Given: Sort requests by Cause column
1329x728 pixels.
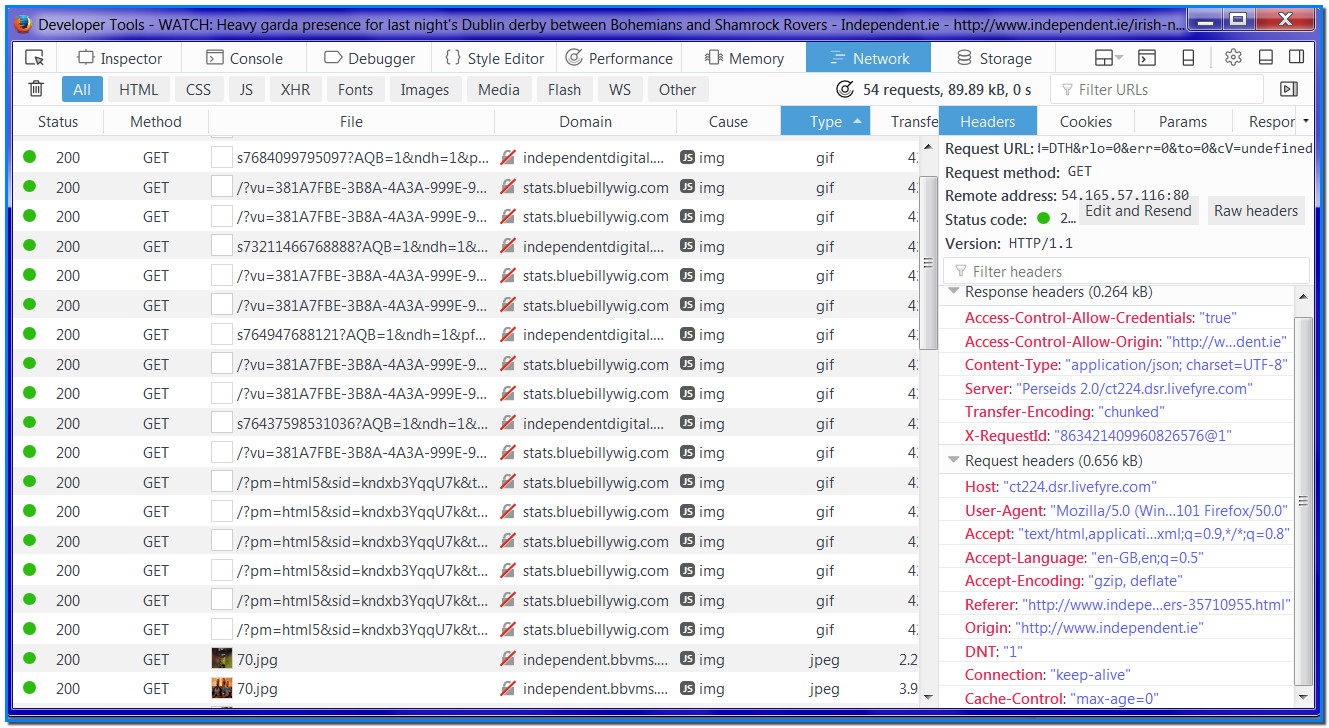Looking at the screenshot, I should coord(728,122).
